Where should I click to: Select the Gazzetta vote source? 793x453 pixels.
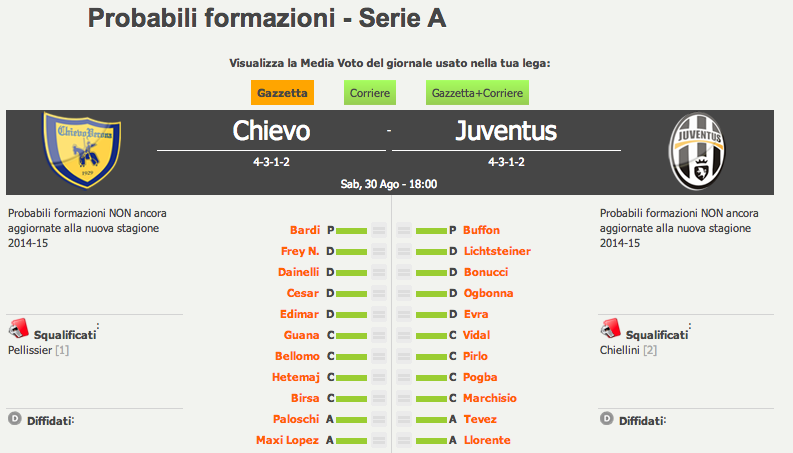coord(282,93)
